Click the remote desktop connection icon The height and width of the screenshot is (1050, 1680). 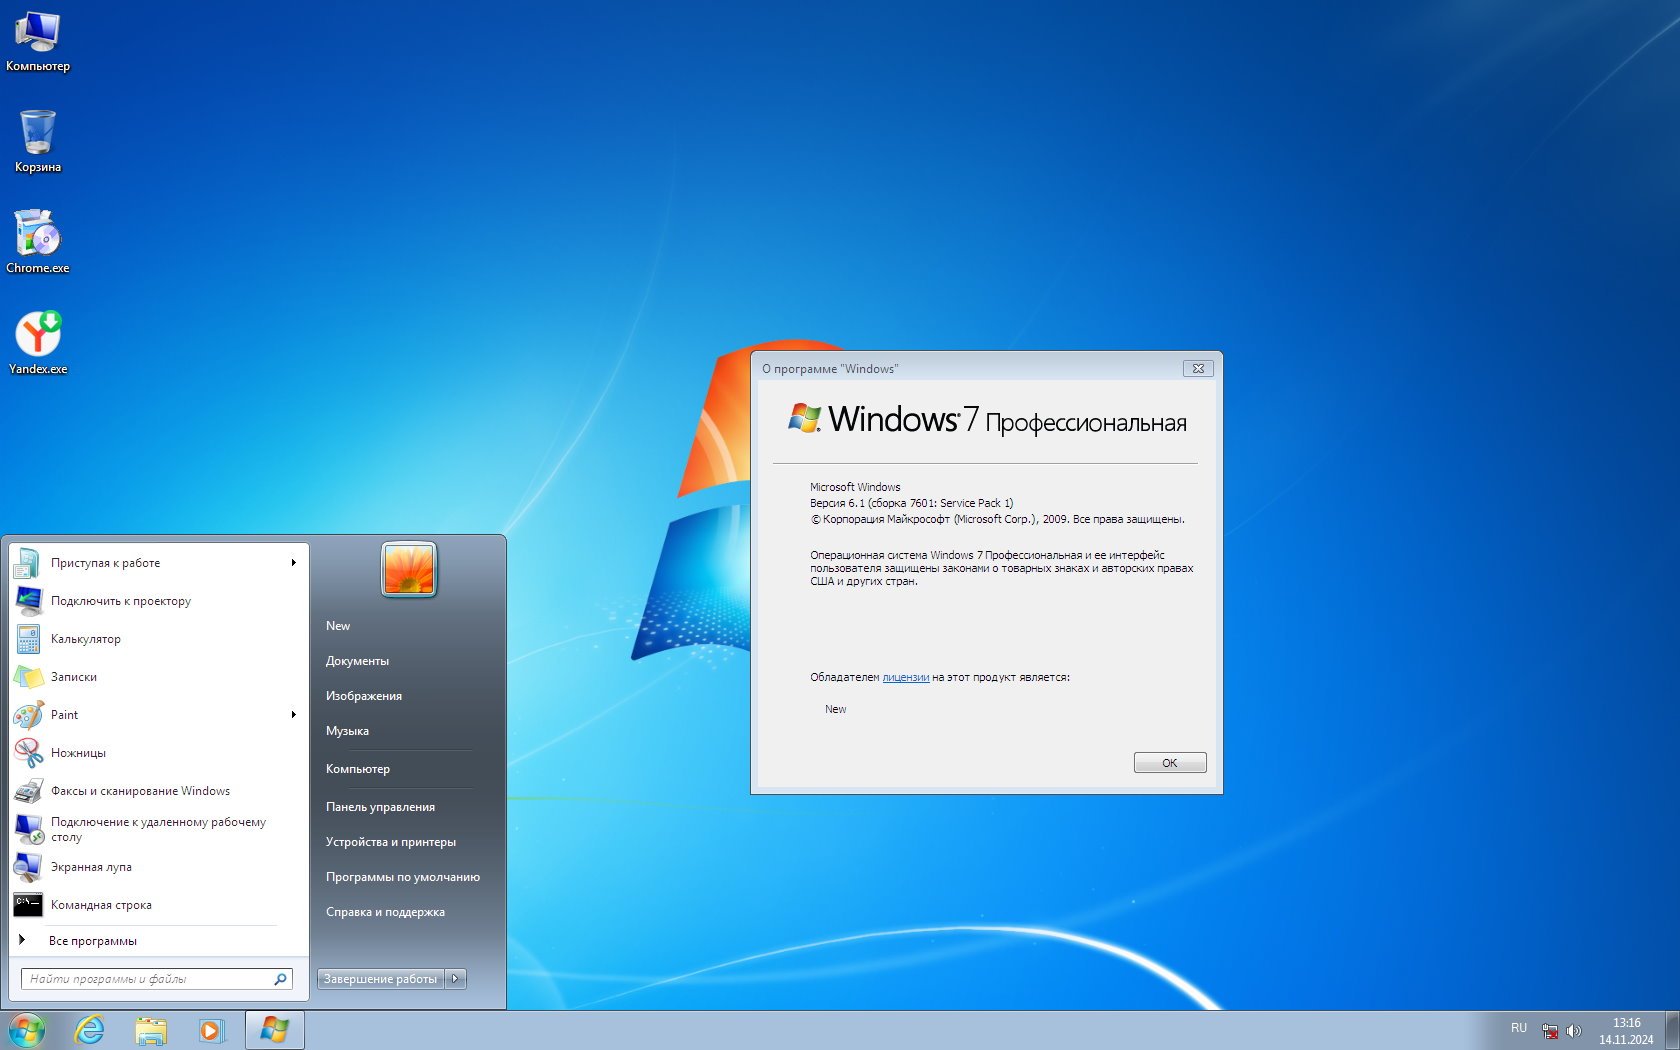28,829
